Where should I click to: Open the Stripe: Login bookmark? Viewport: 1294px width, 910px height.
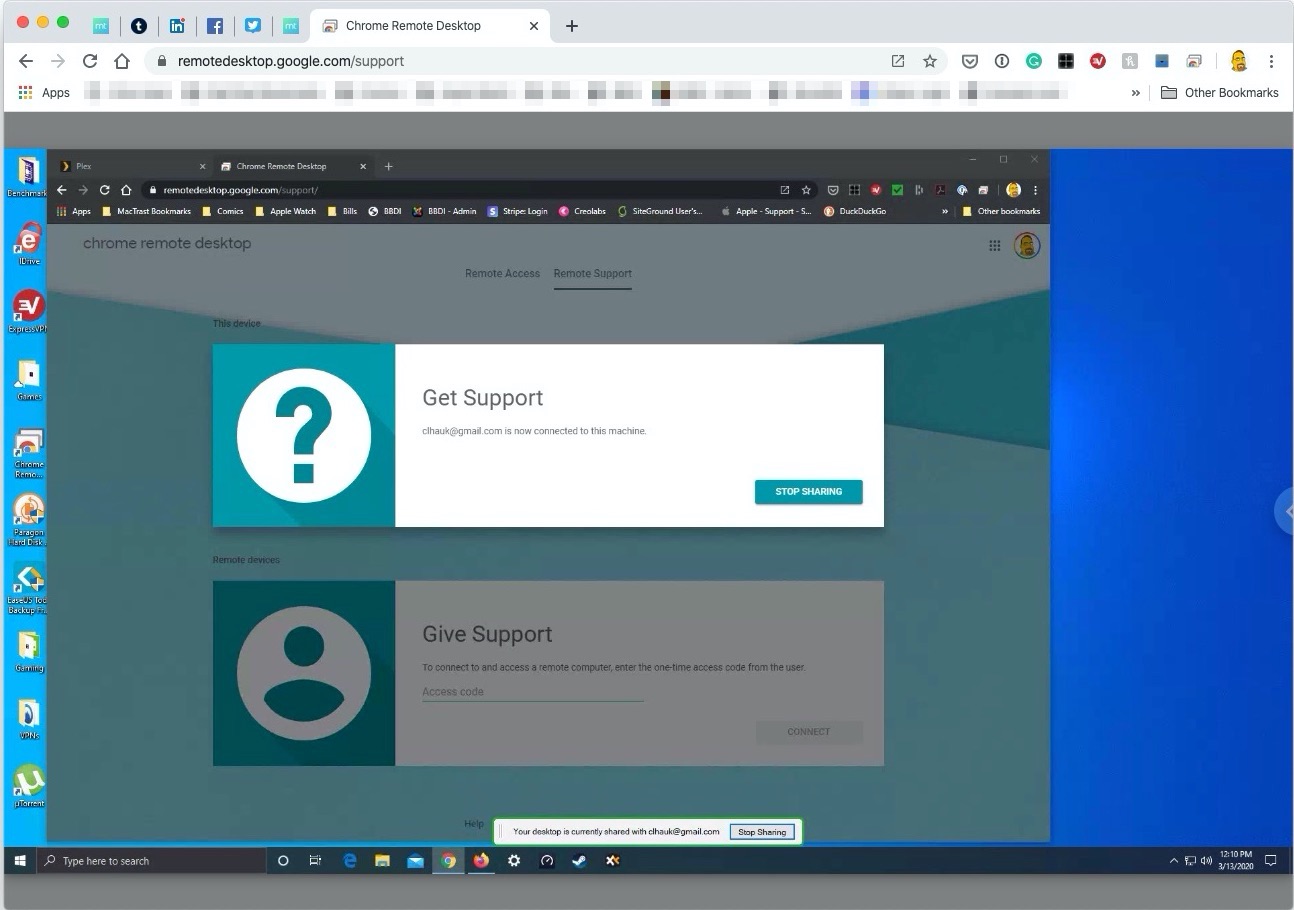tap(518, 211)
